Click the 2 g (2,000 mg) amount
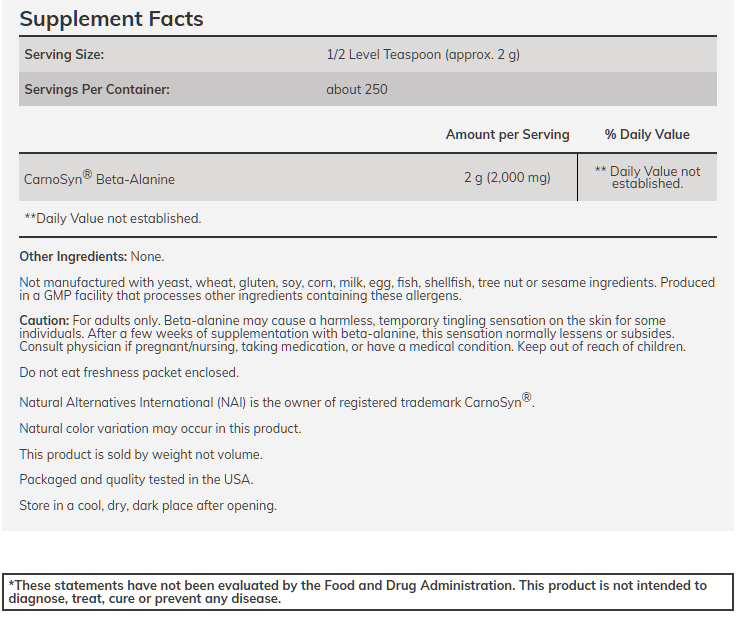The width and height of the screenshot is (736, 622). pos(507,178)
